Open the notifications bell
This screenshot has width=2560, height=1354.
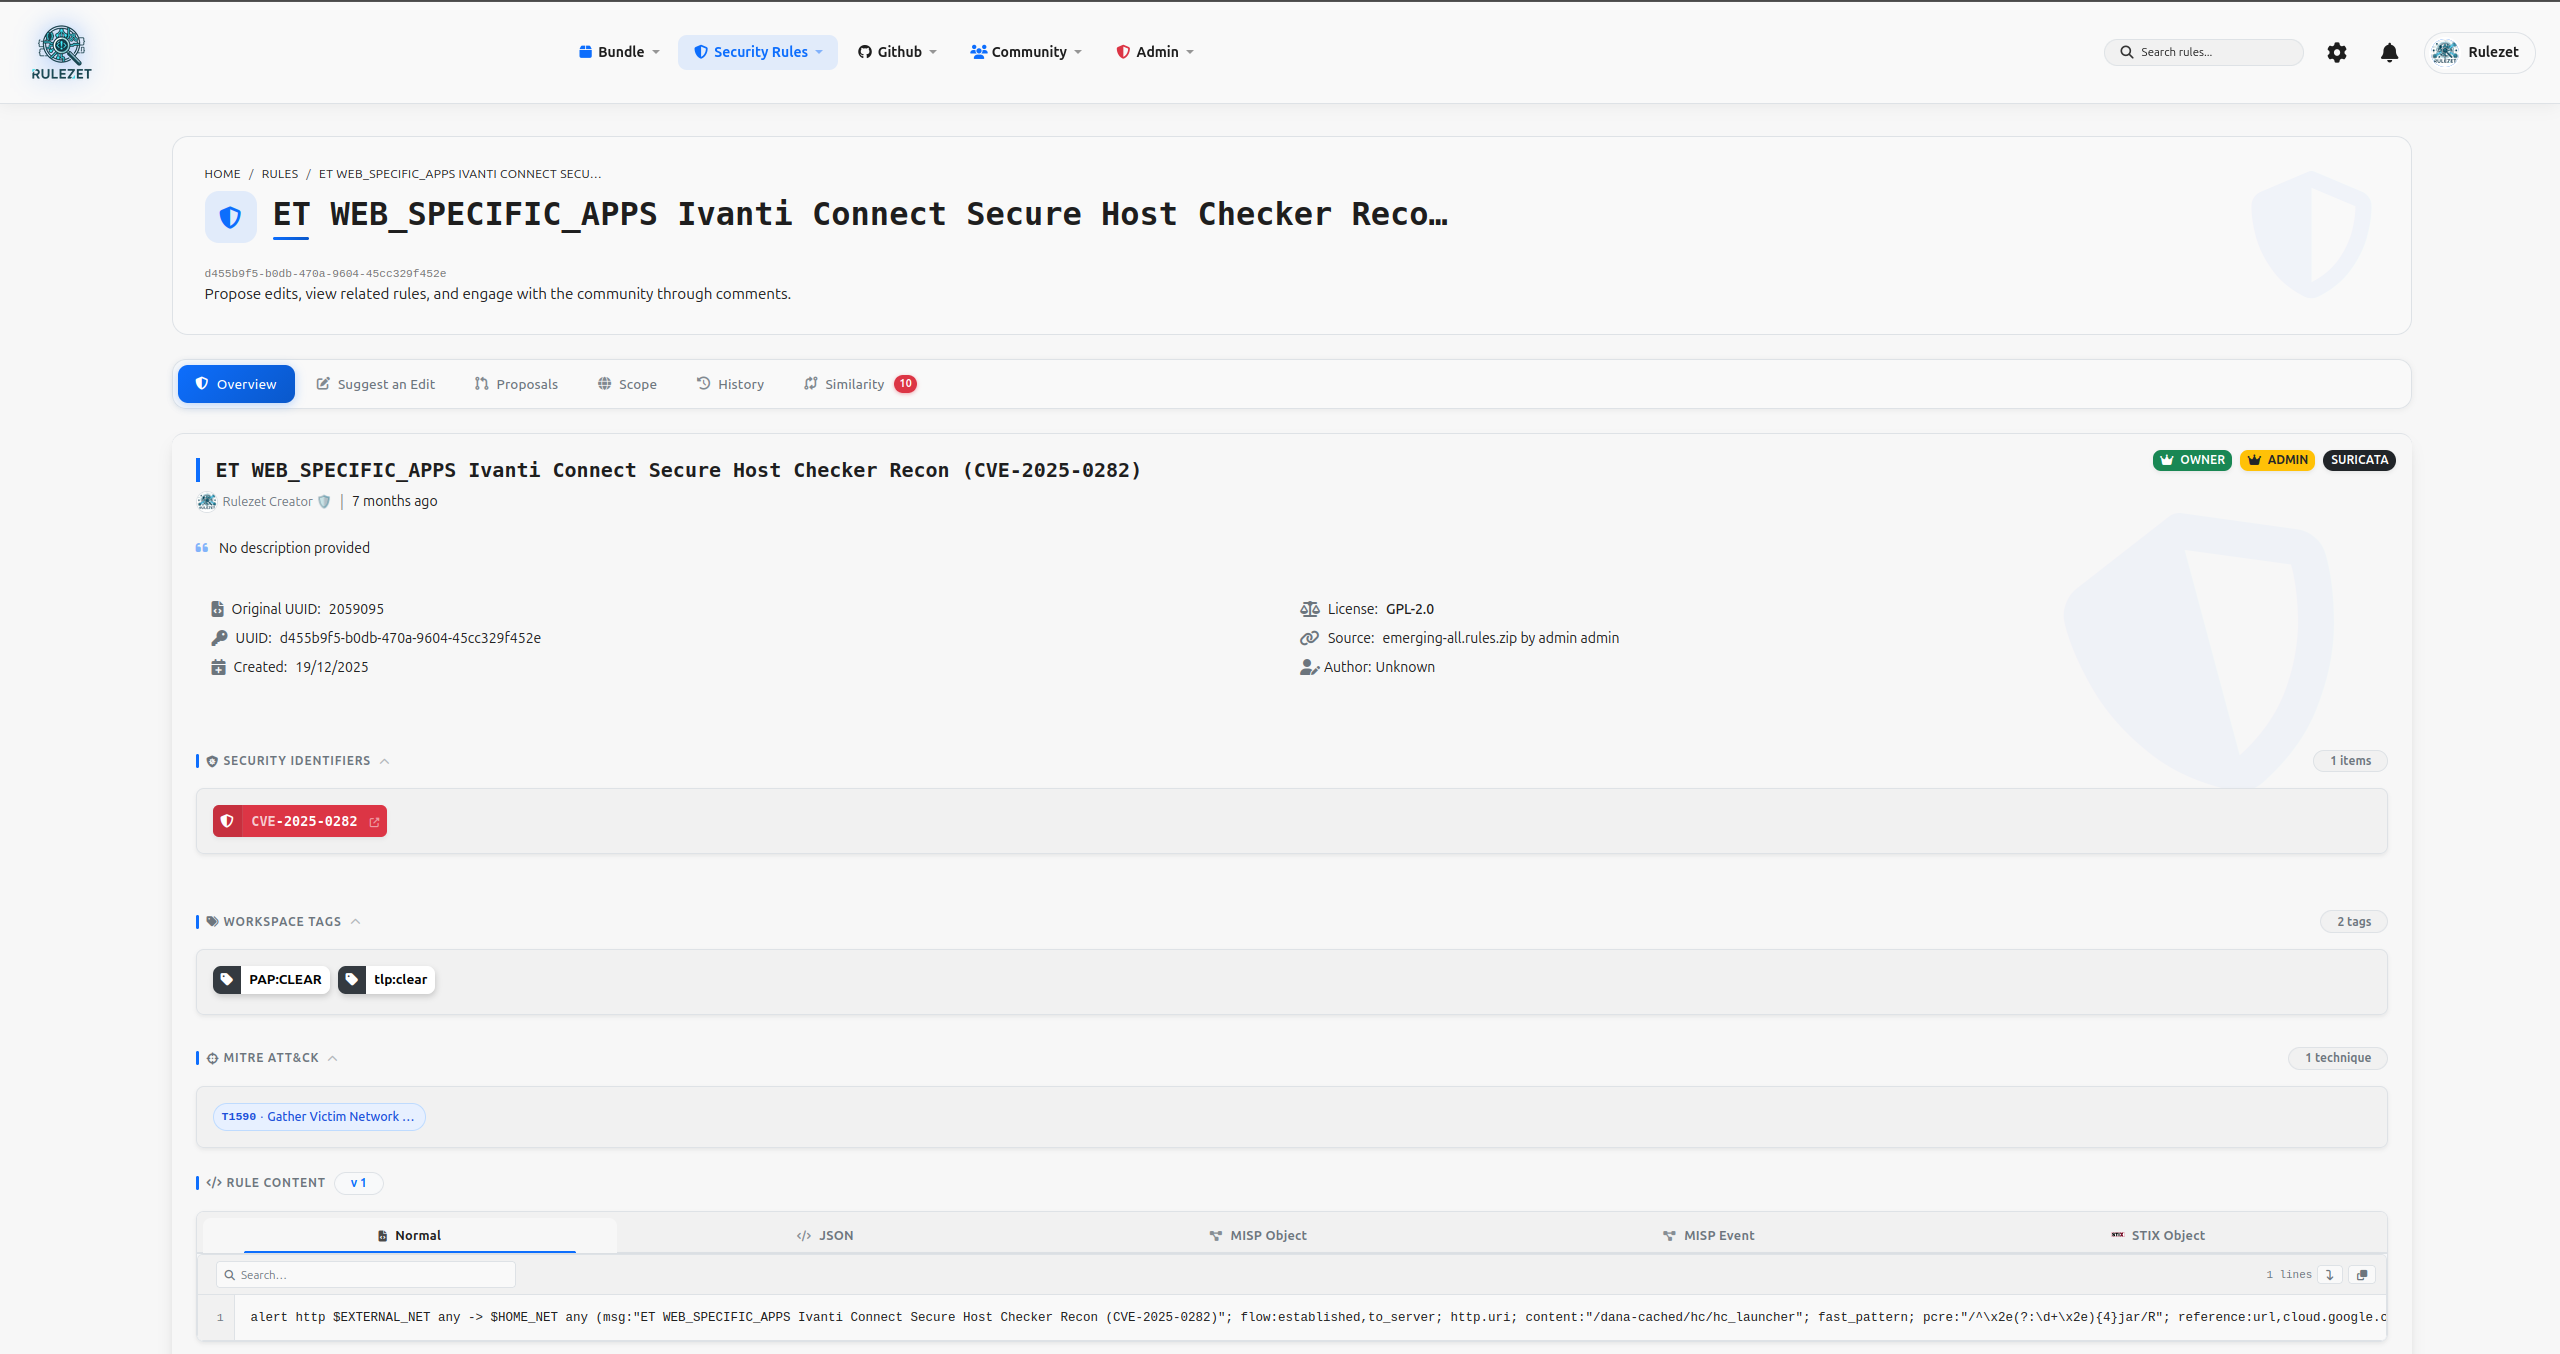[2389, 52]
